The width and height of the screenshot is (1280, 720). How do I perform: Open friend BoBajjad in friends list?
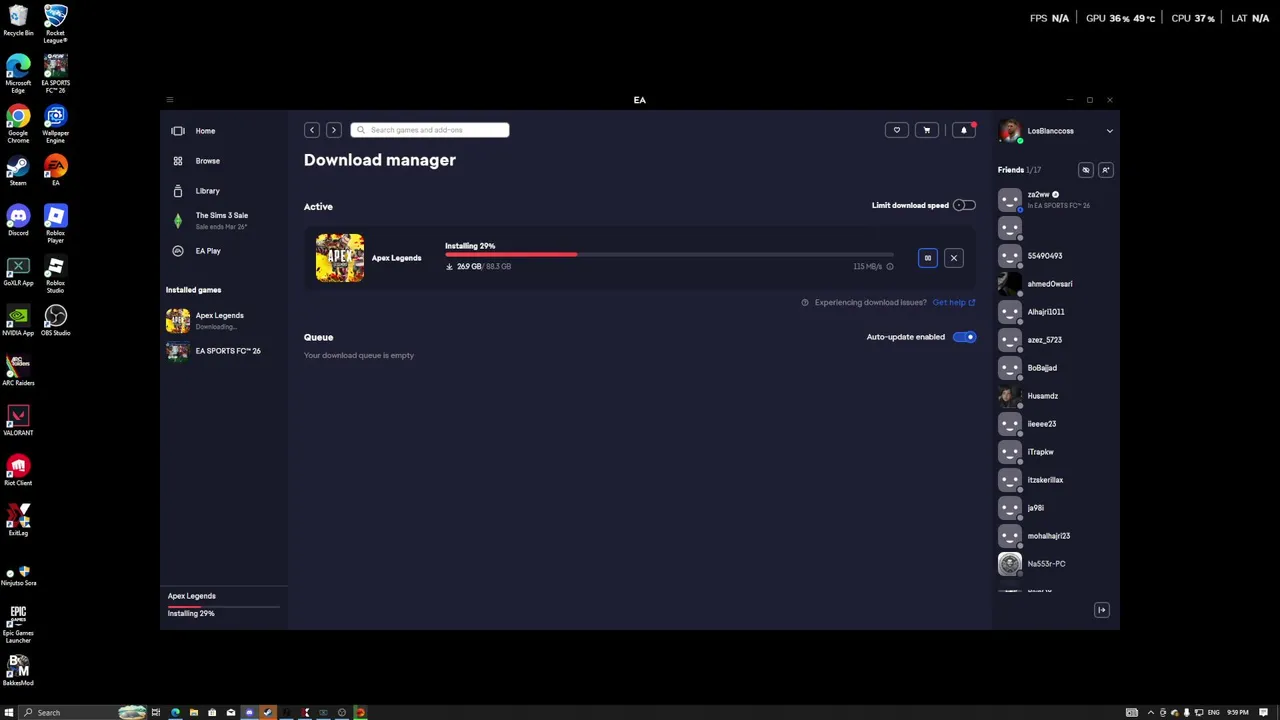1056,368
